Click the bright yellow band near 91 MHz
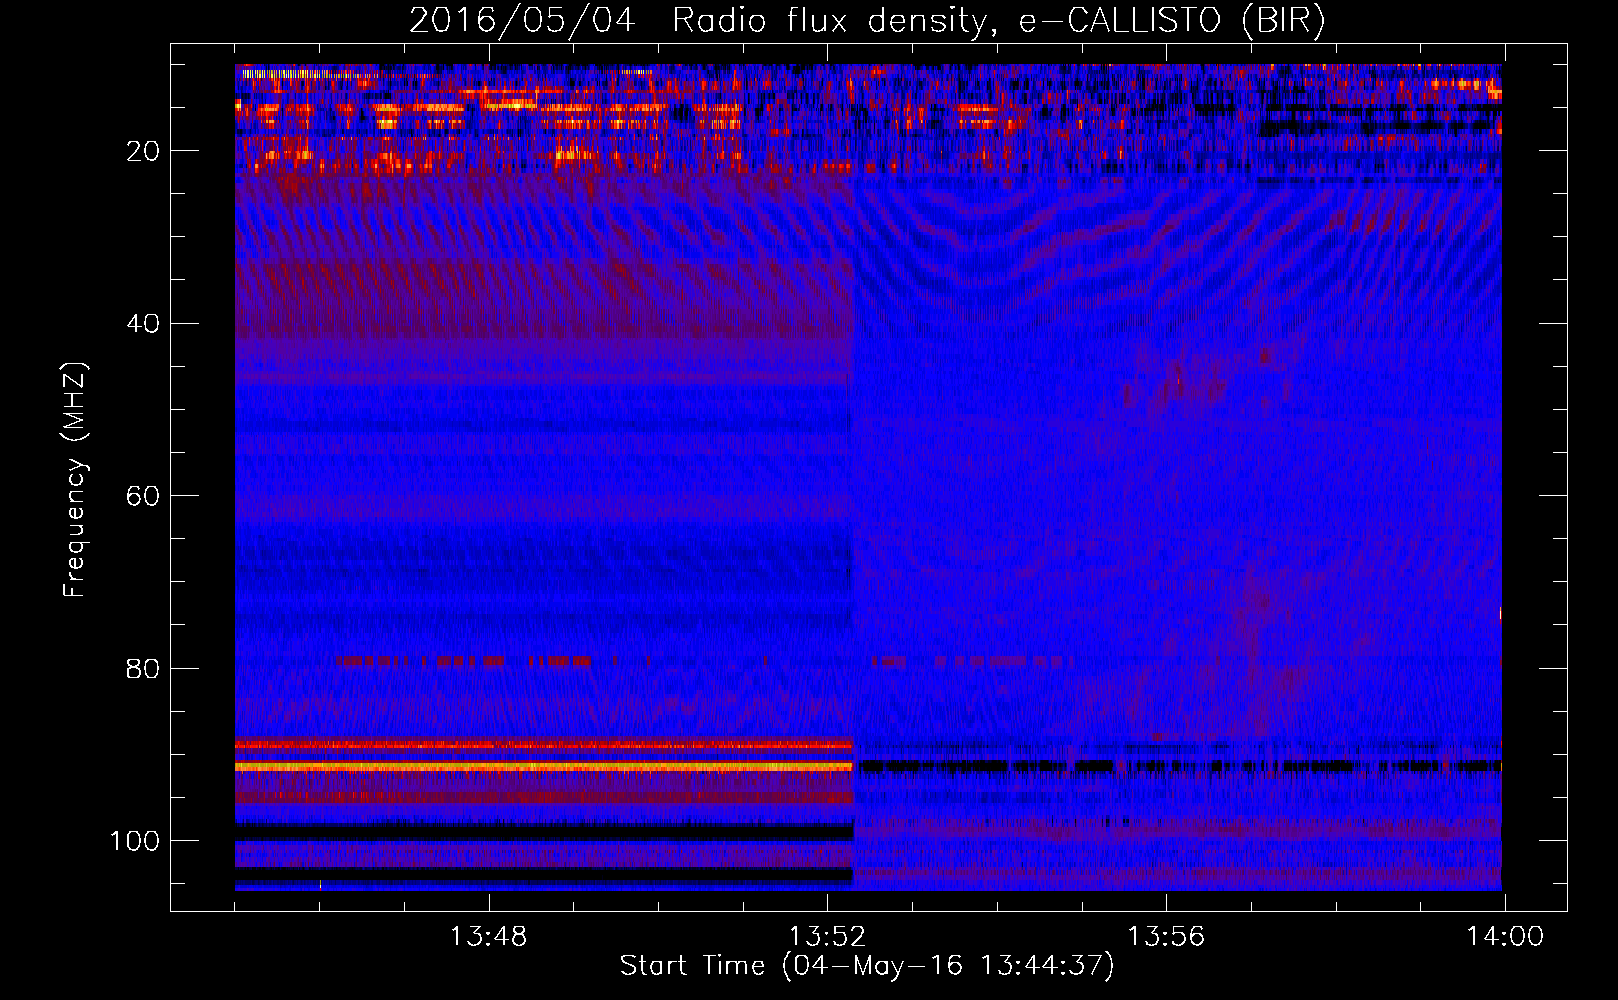 click(x=544, y=766)
